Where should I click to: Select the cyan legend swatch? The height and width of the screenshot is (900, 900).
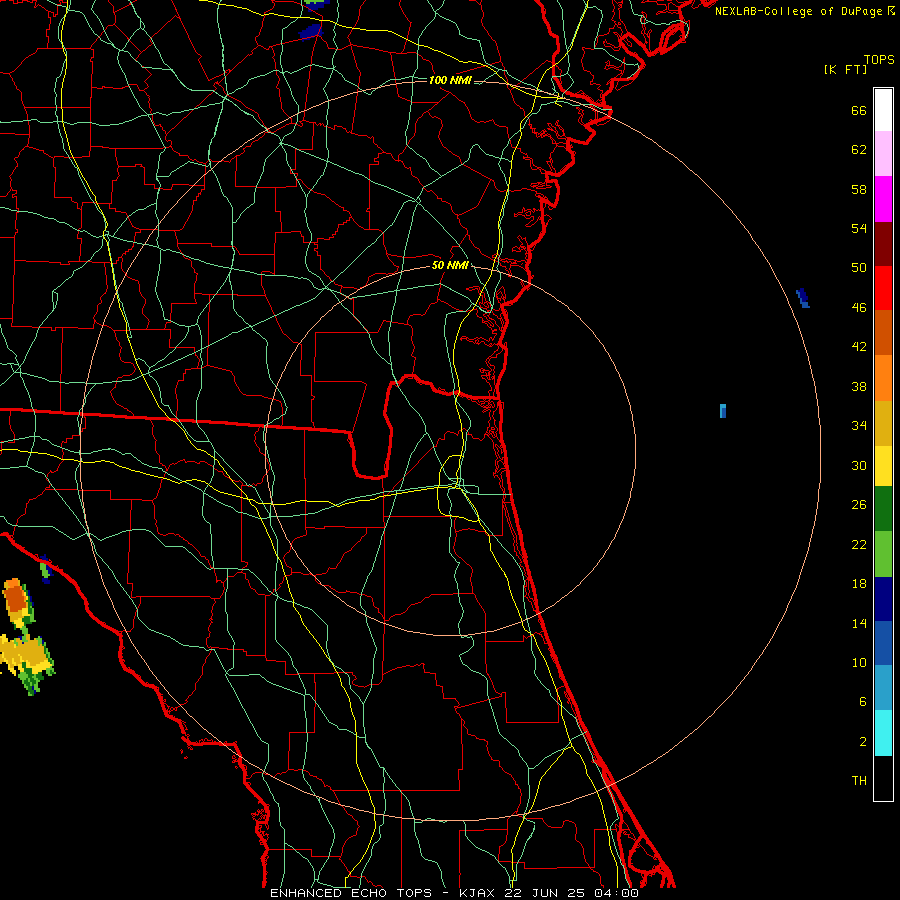[x=883, y=733]
